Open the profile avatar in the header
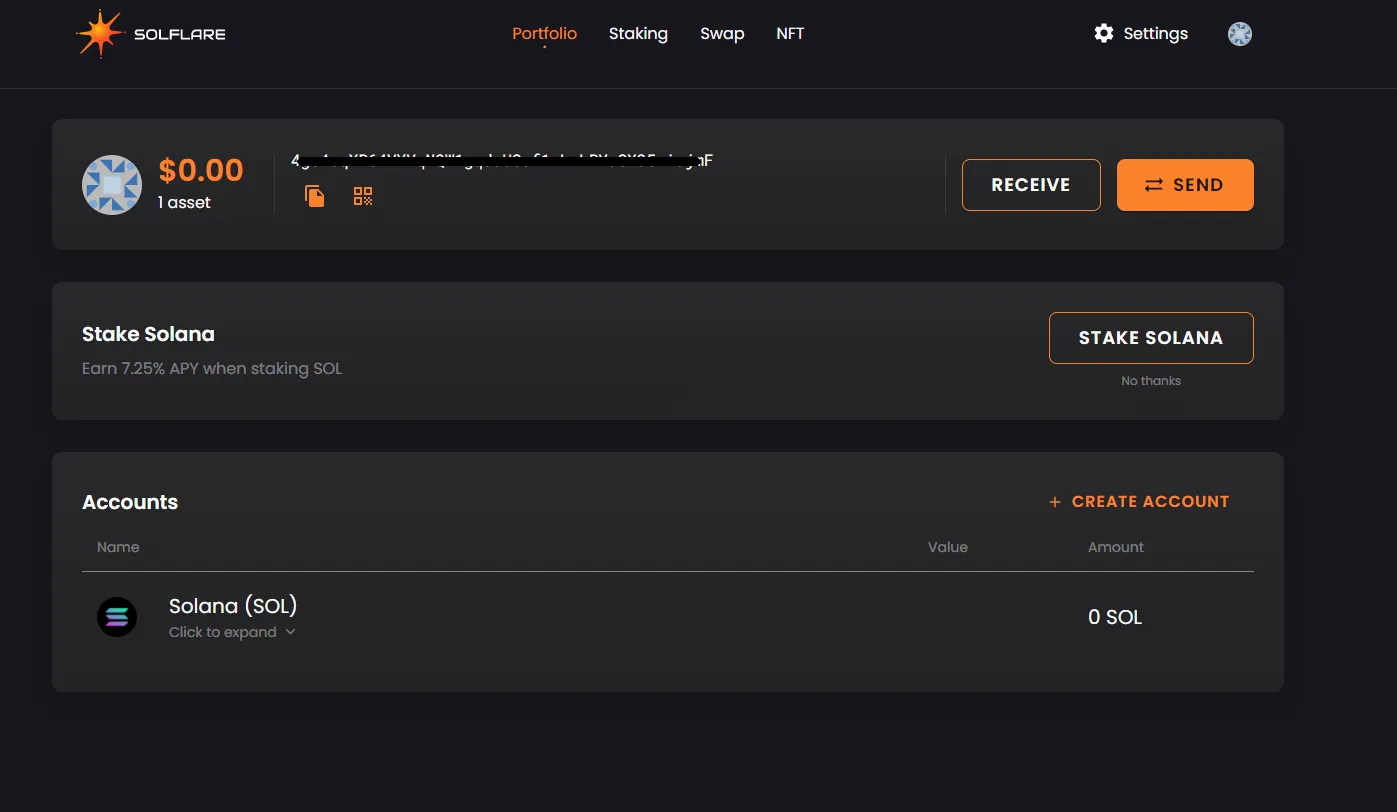The image size is (1397, 812). click(1240, 34)
